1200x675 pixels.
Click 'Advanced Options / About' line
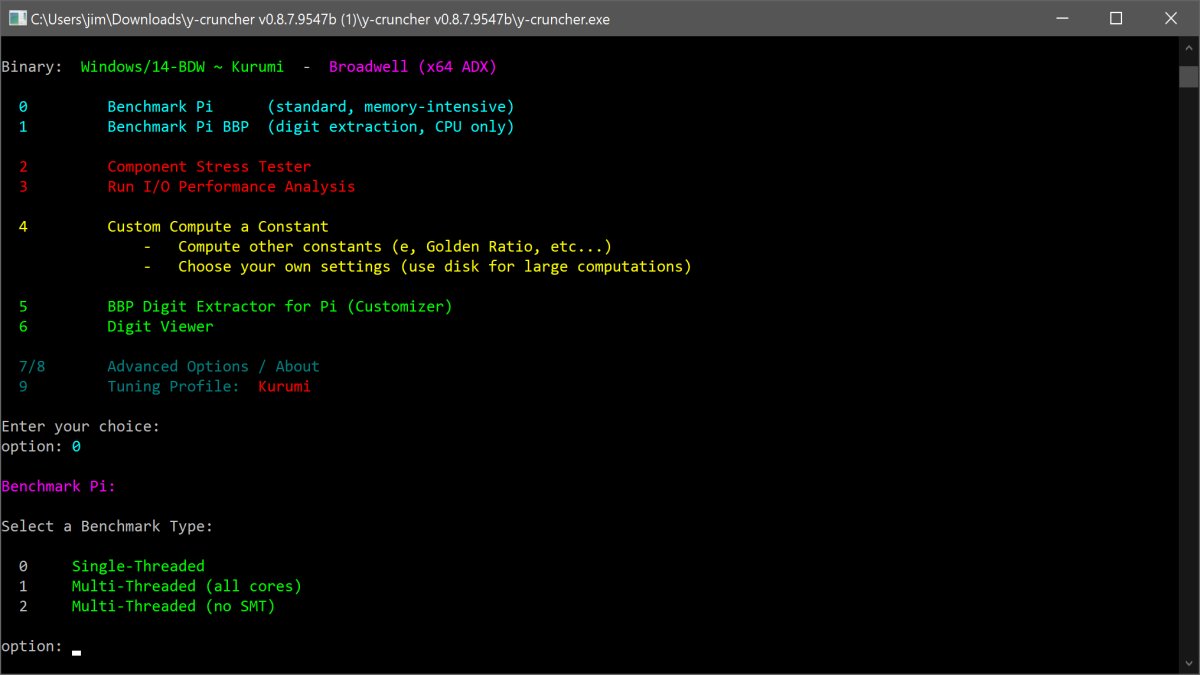(213, 367)
